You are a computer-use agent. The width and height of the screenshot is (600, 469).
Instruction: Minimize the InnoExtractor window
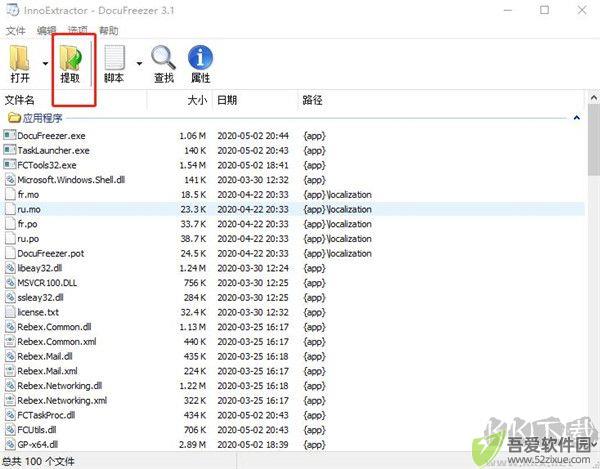click(x=508, y=10)
